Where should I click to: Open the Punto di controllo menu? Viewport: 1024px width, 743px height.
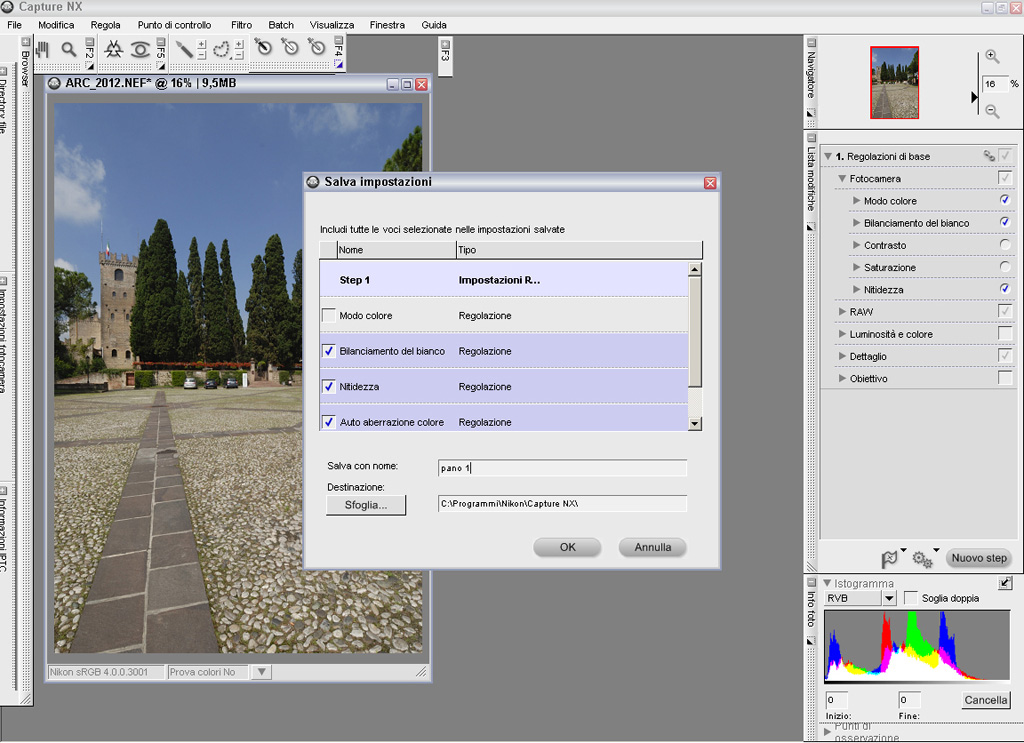[x=174, y=25]
